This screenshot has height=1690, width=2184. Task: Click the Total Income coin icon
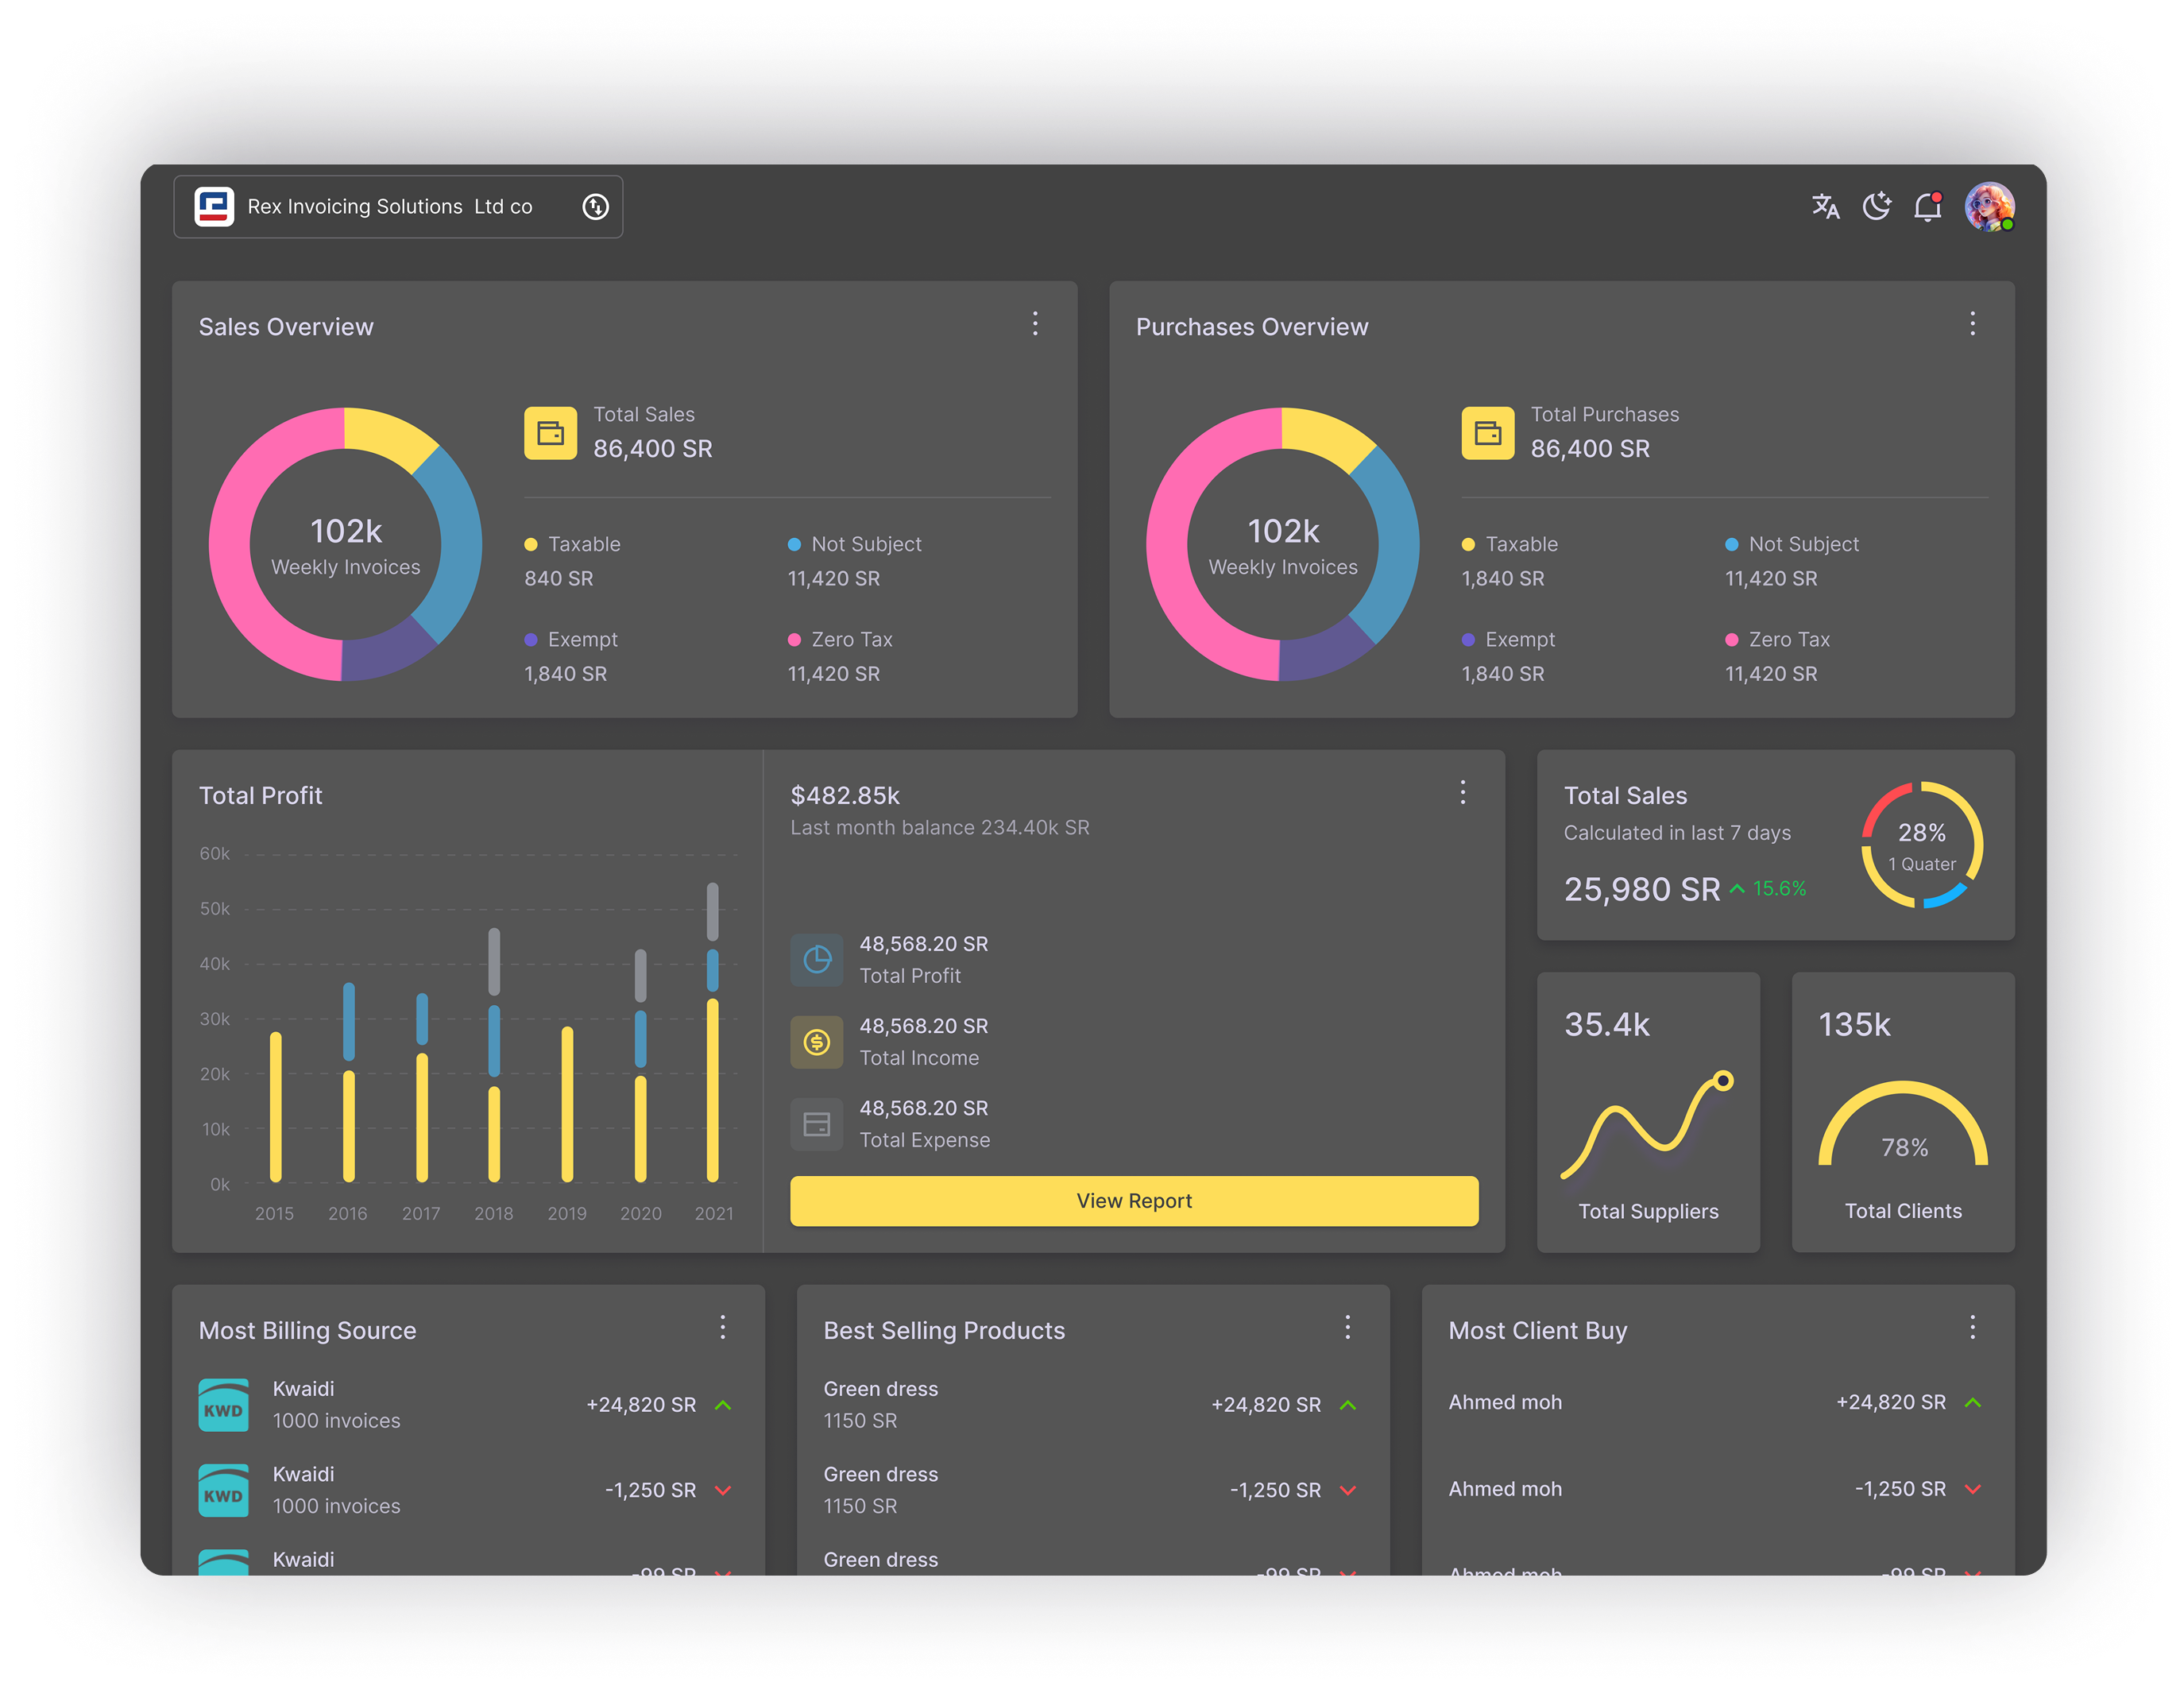816,1042
